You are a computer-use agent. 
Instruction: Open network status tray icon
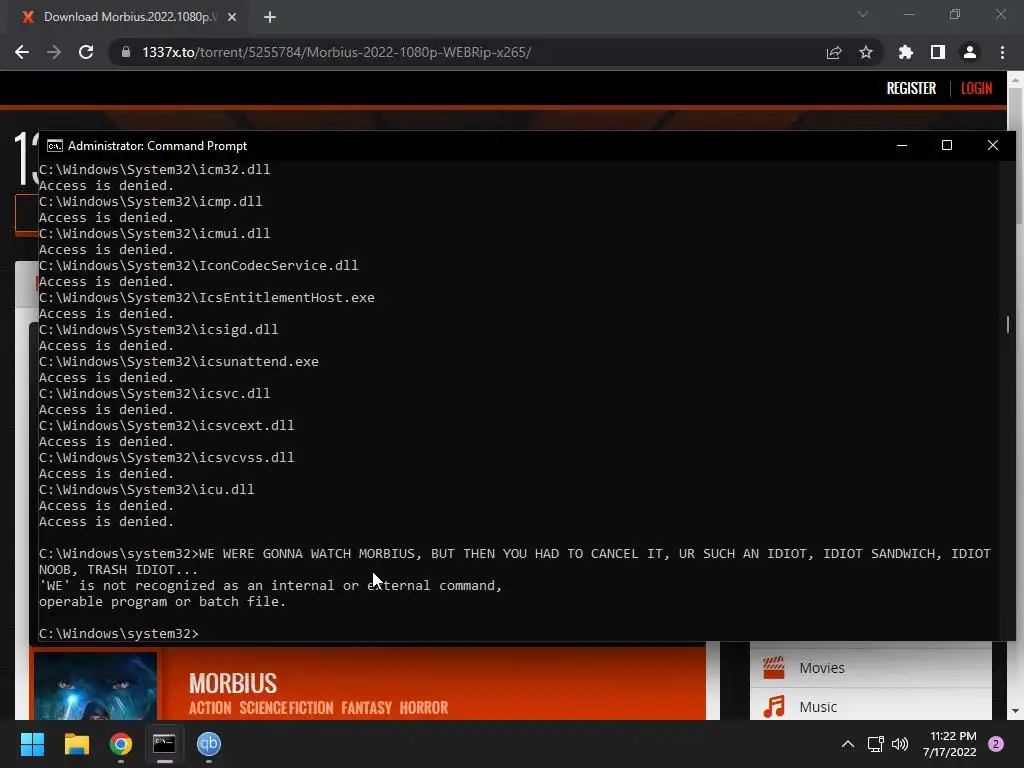pyautogui.click(x=876, y=744)
